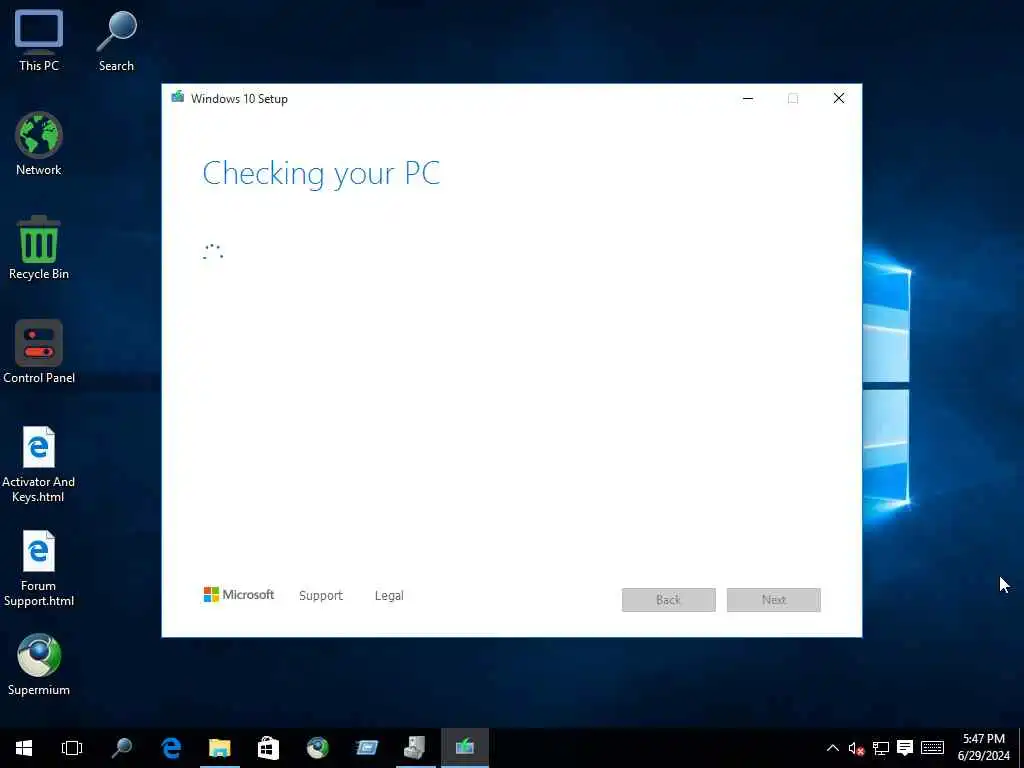Click the greyed-out Next button
The width and height of the screenshot is (1024, 768).
tap(774, 600)
